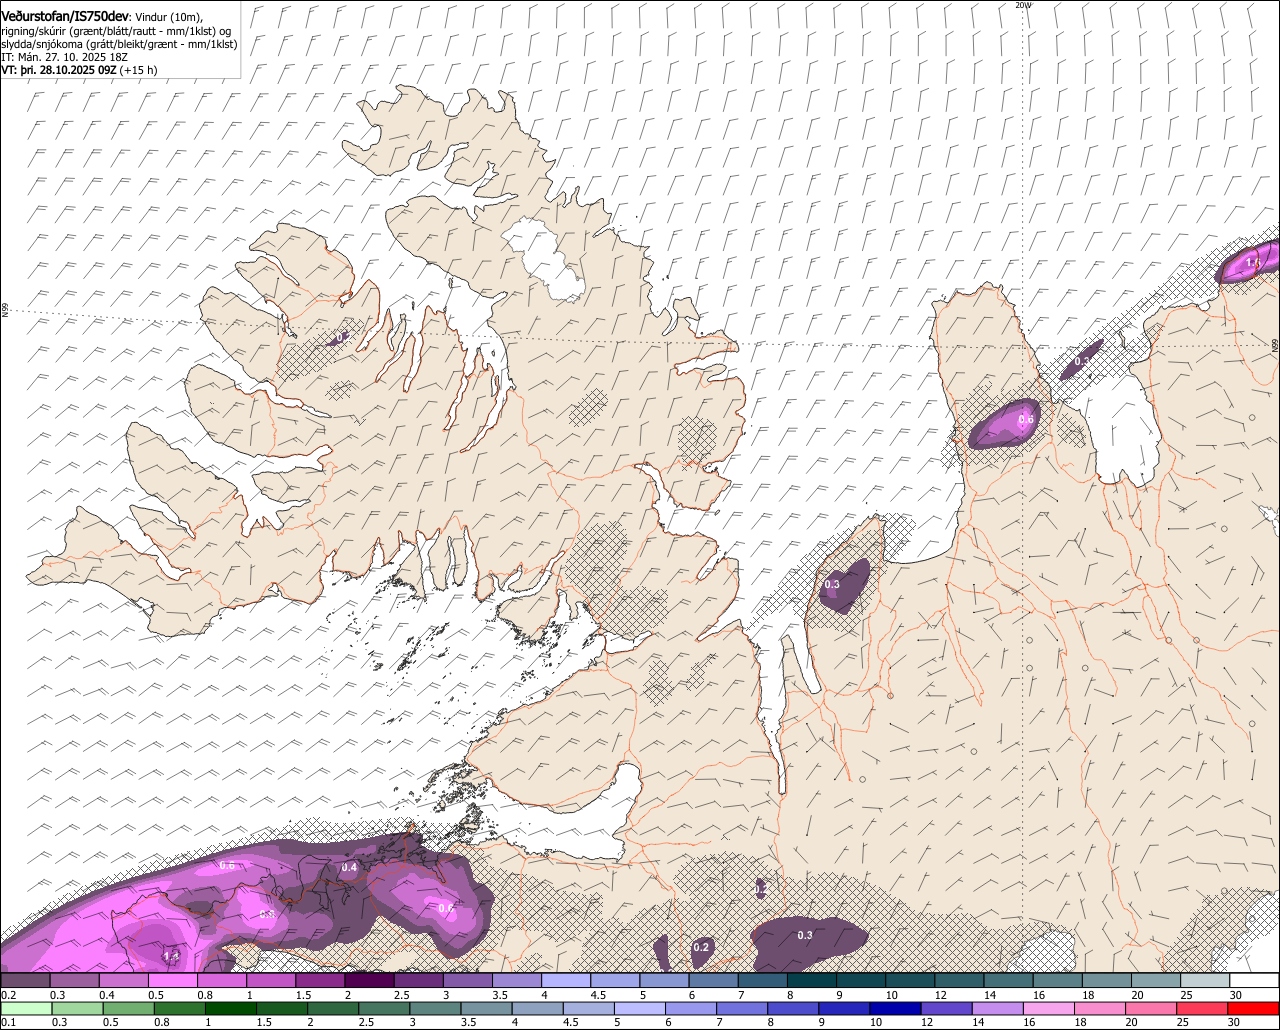
Task: Pick the grey-teal 18 swatch, upper legend
Action: tap(1107, 981)
